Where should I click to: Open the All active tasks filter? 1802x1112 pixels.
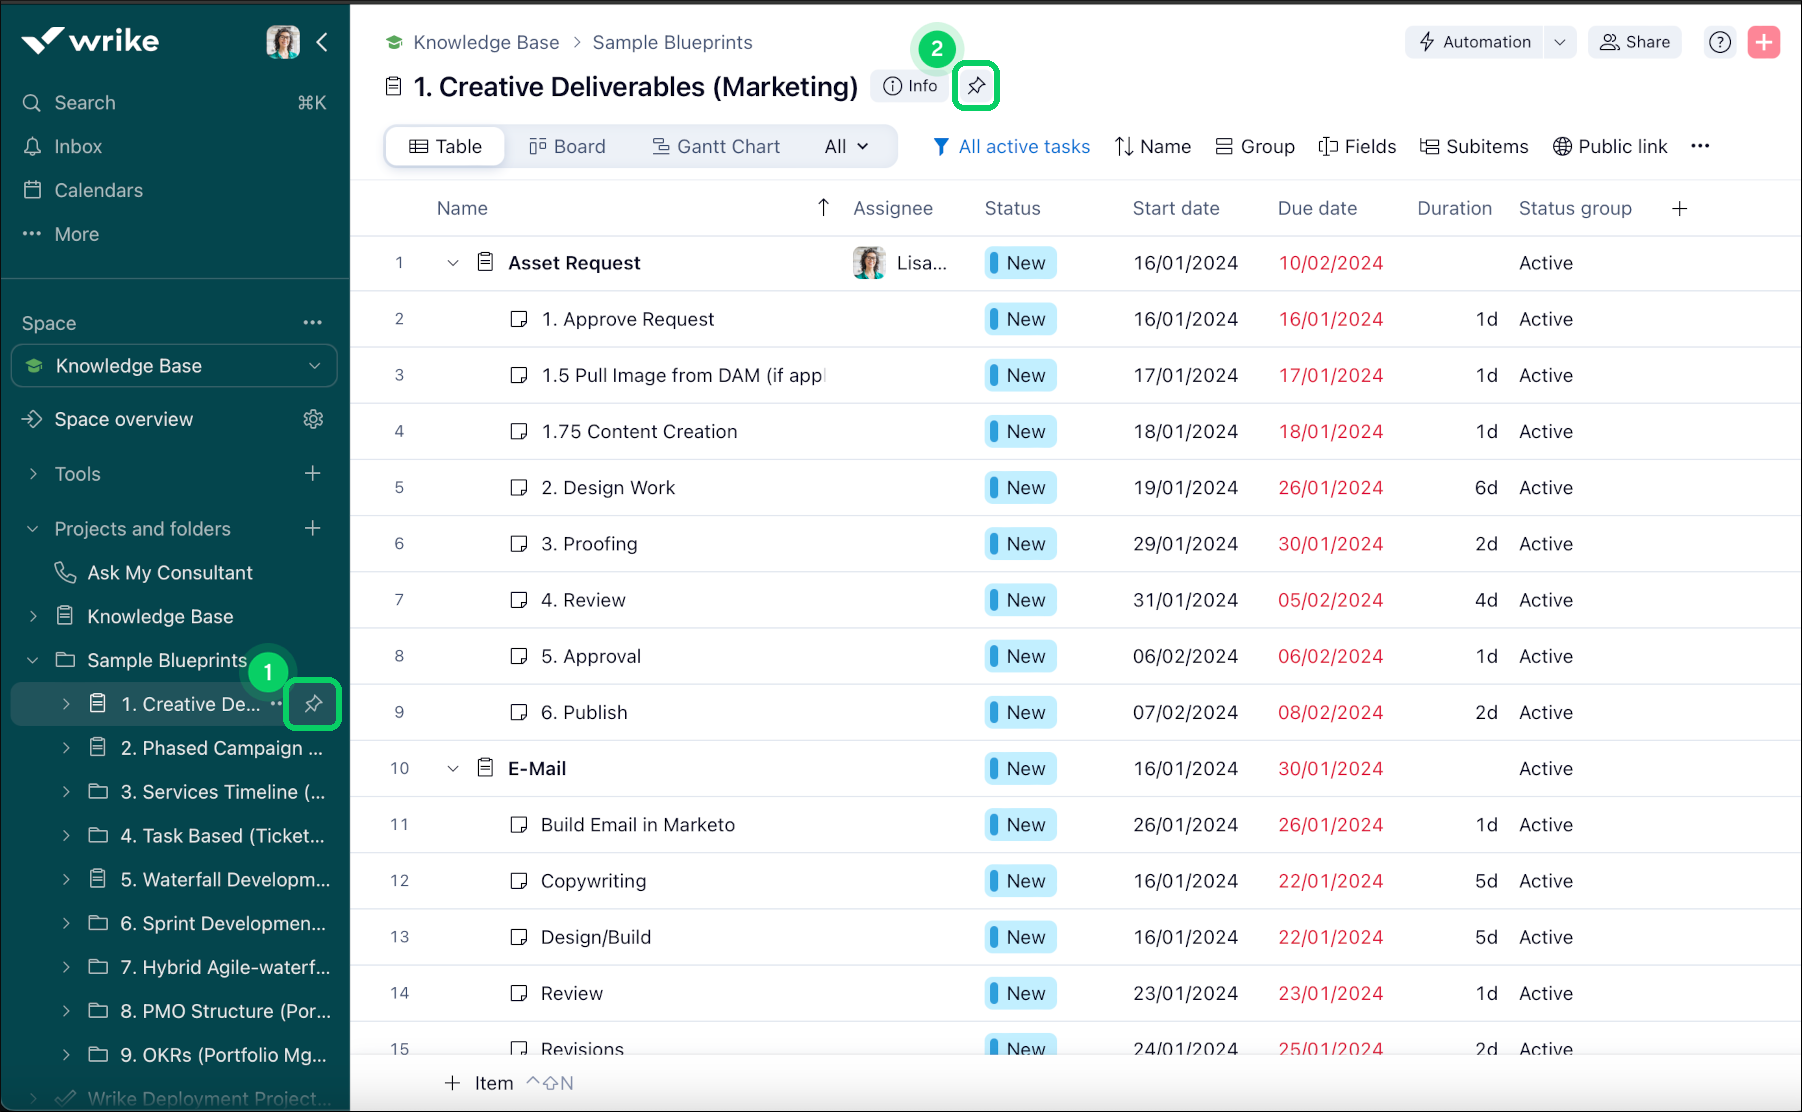pyautogui.click(x=1011, y=146)
